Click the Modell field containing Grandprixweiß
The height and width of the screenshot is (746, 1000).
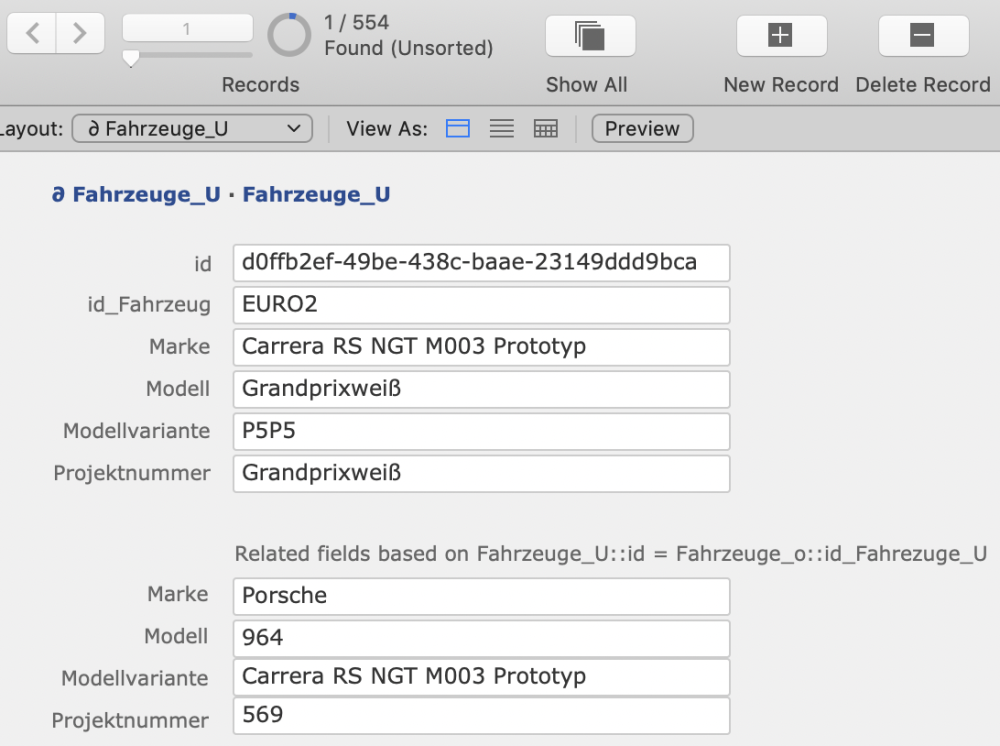tap(481, 389)
